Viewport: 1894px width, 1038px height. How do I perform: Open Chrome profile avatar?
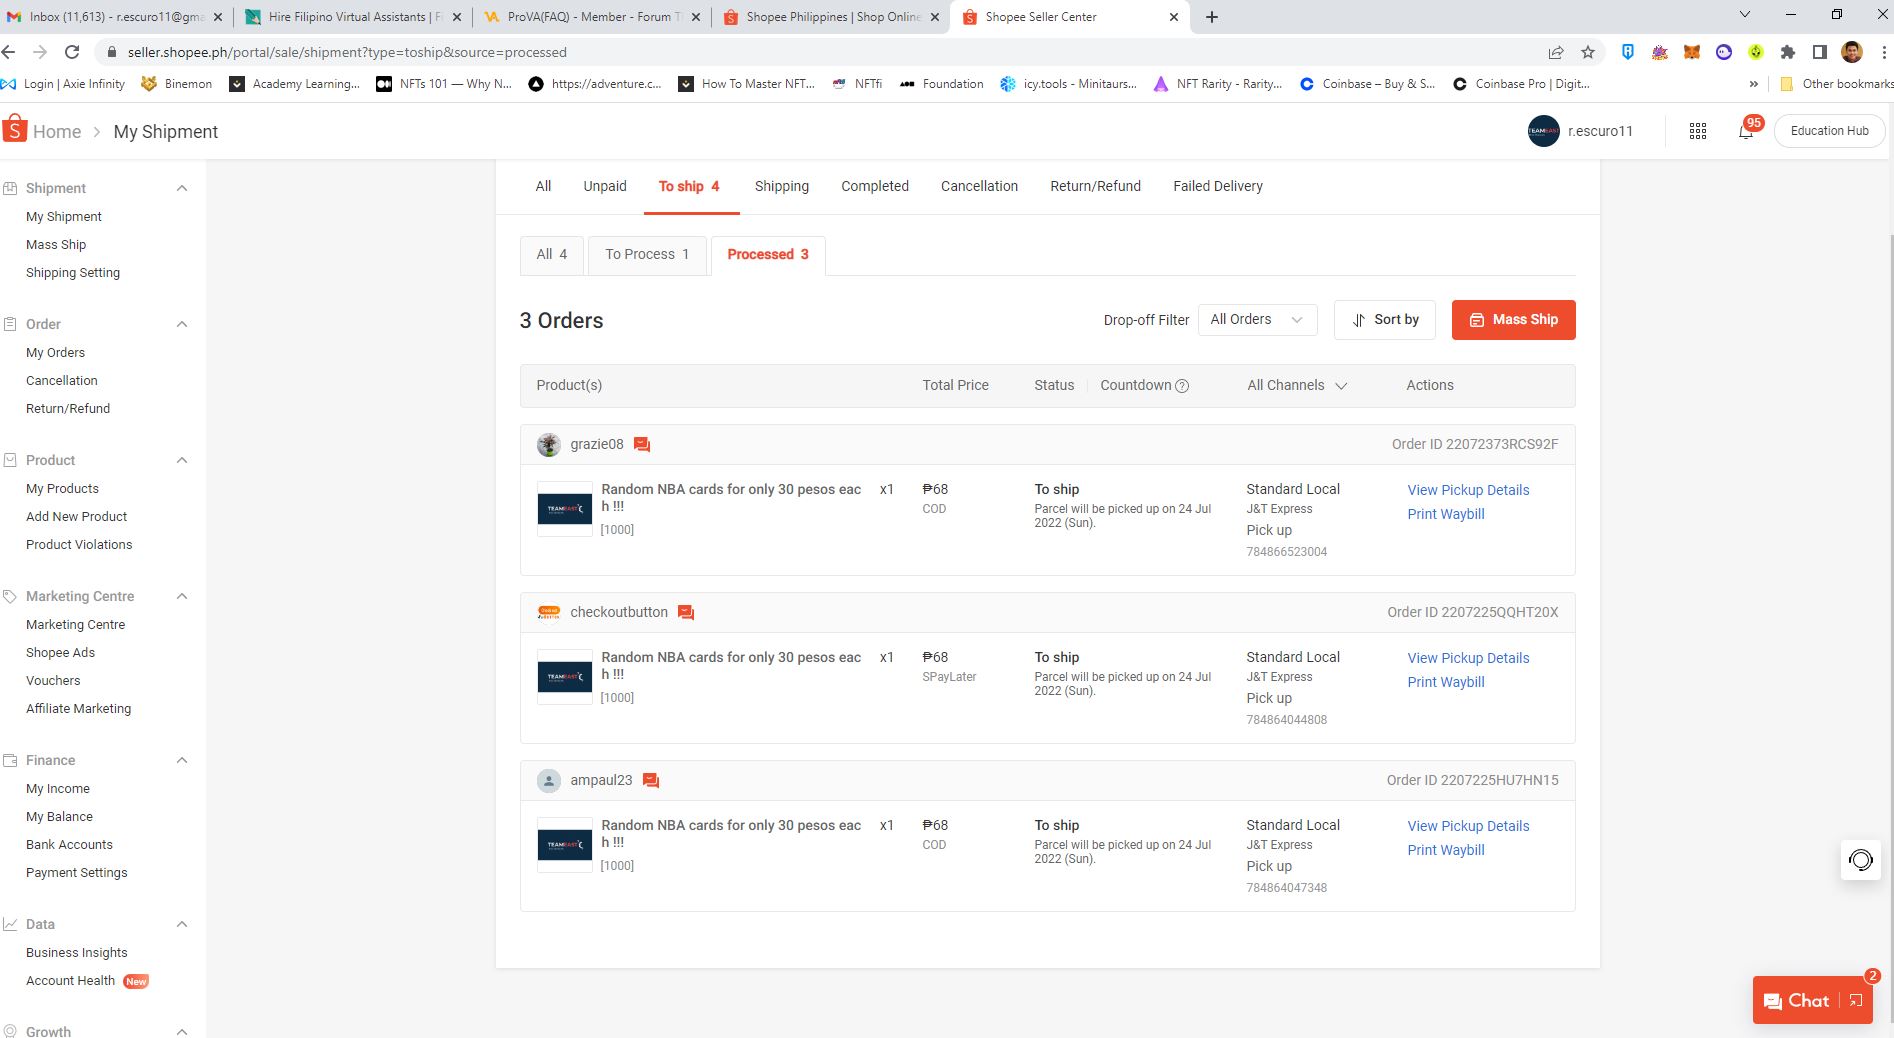[x=1852, y=52]
